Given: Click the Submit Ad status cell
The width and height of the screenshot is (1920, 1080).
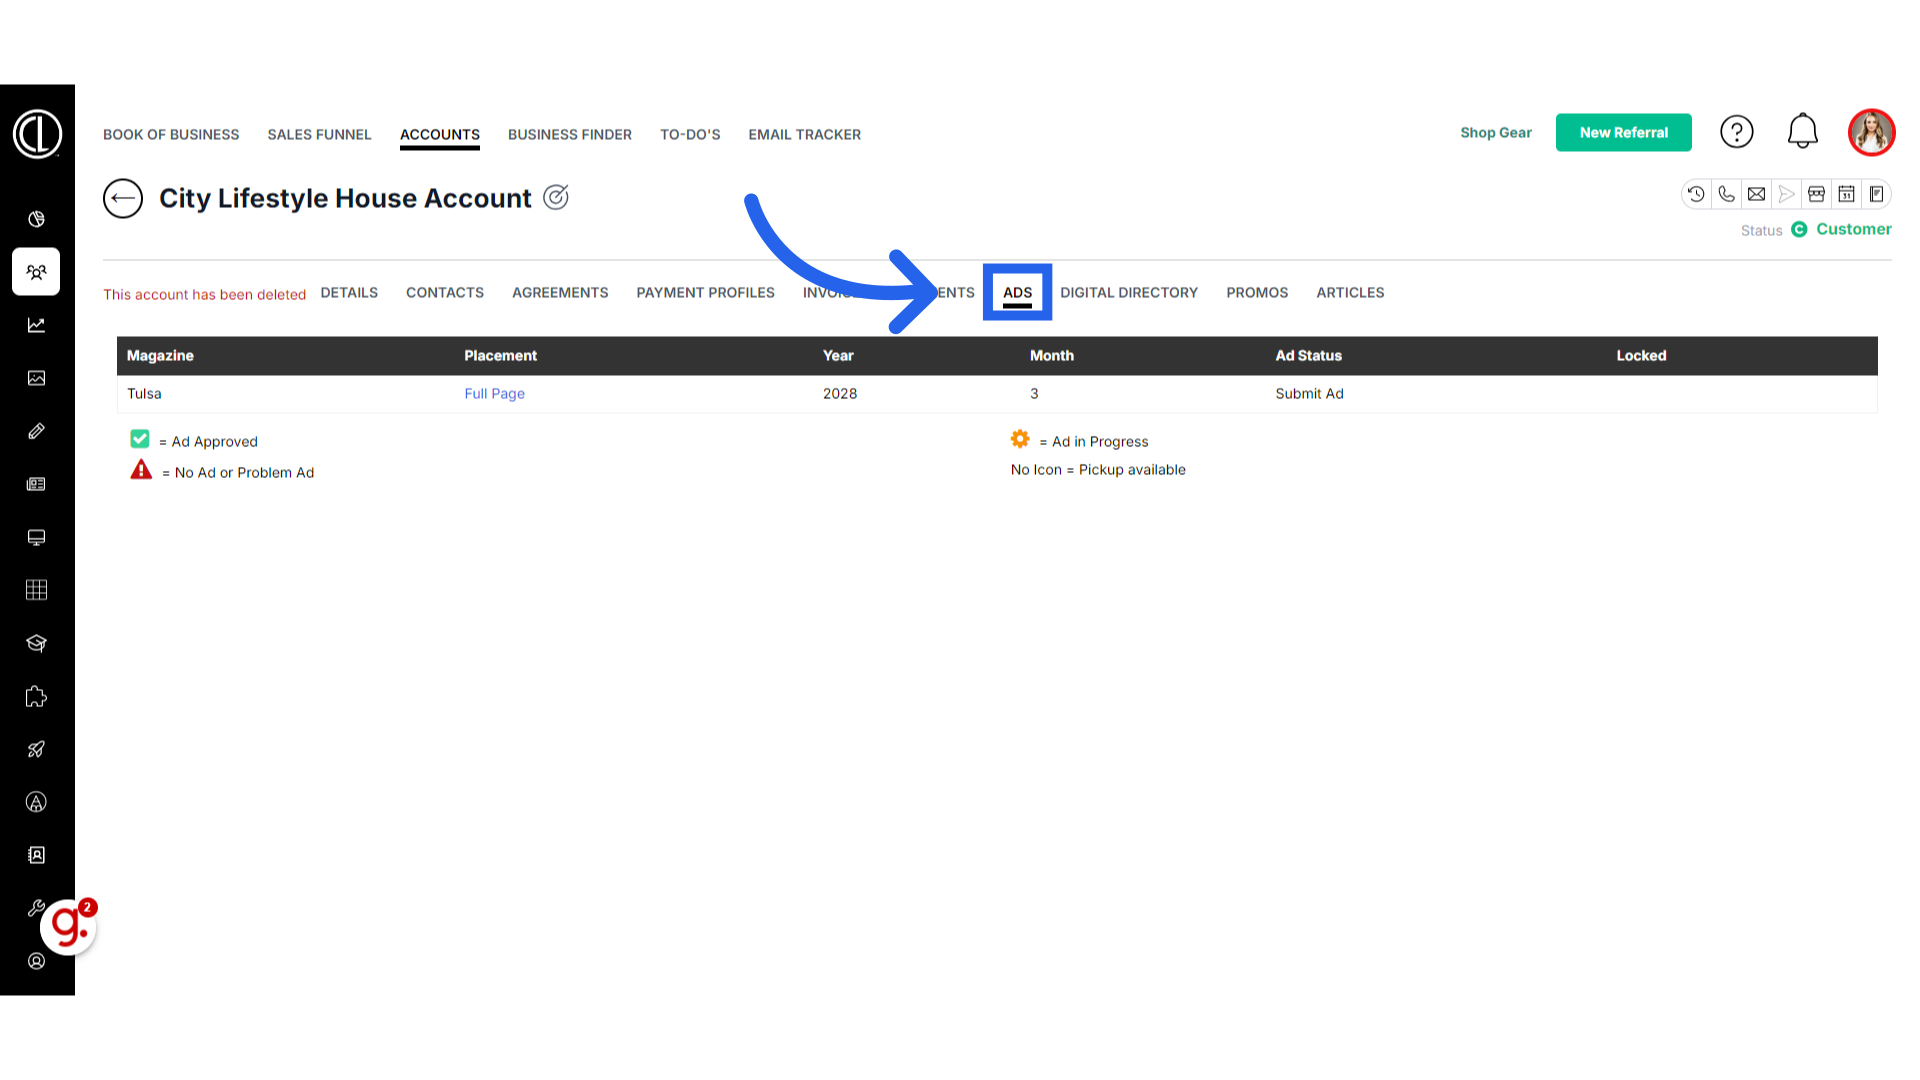Looking at the screenshot, I should (x=1309, y=393).
